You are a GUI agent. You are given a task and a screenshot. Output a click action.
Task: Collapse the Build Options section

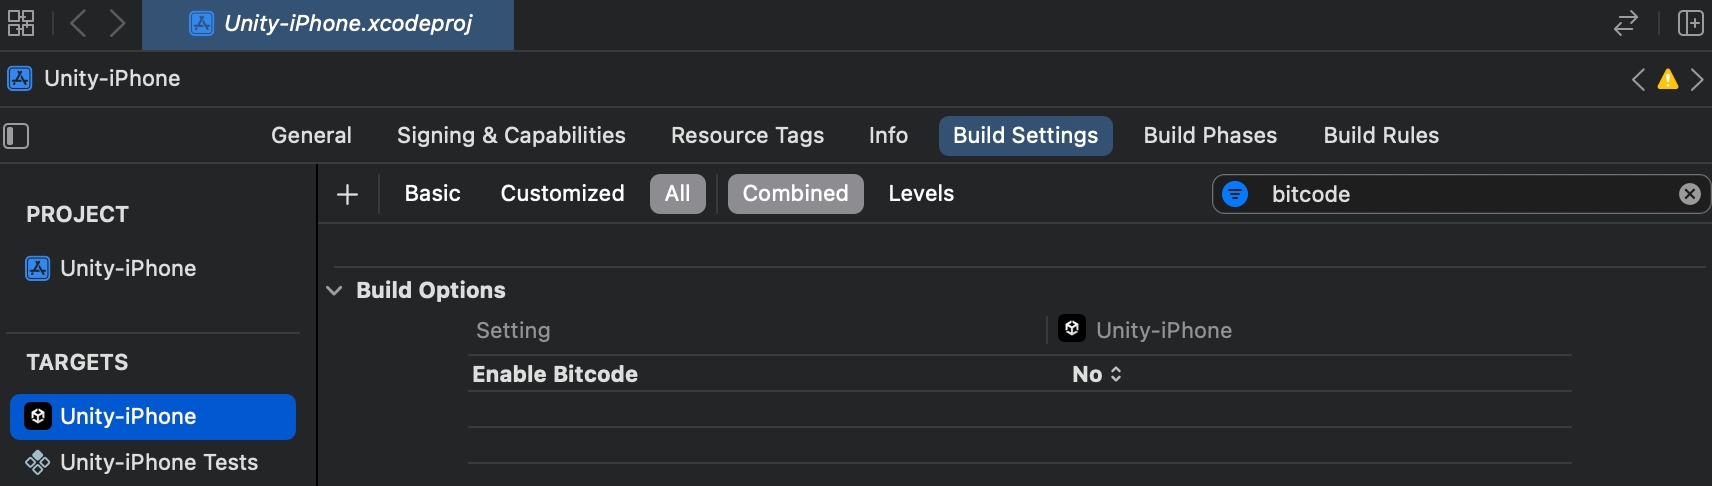pos(334,291)
